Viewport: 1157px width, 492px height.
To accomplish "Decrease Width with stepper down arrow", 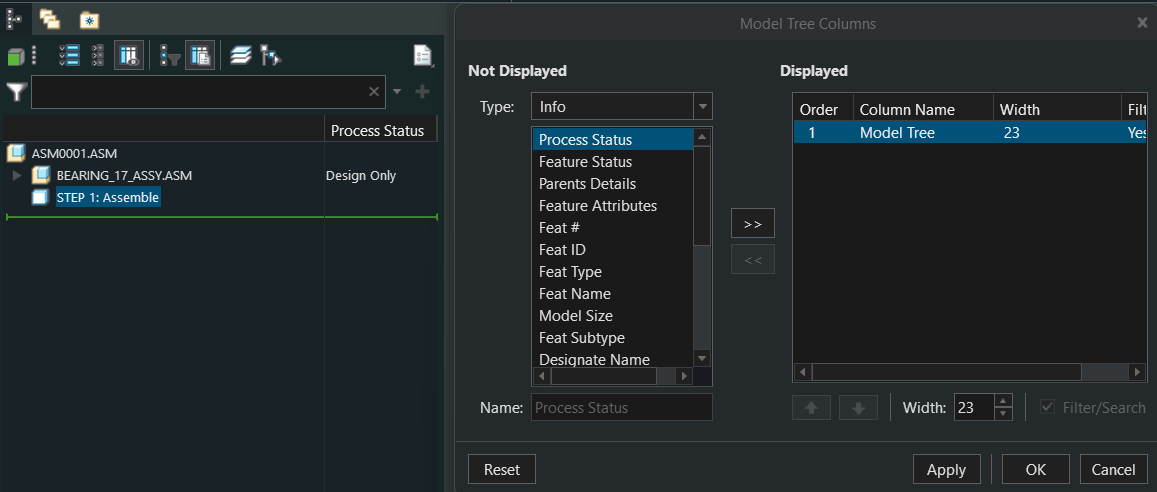I will pyautogui.click(x=1004, y=414).
